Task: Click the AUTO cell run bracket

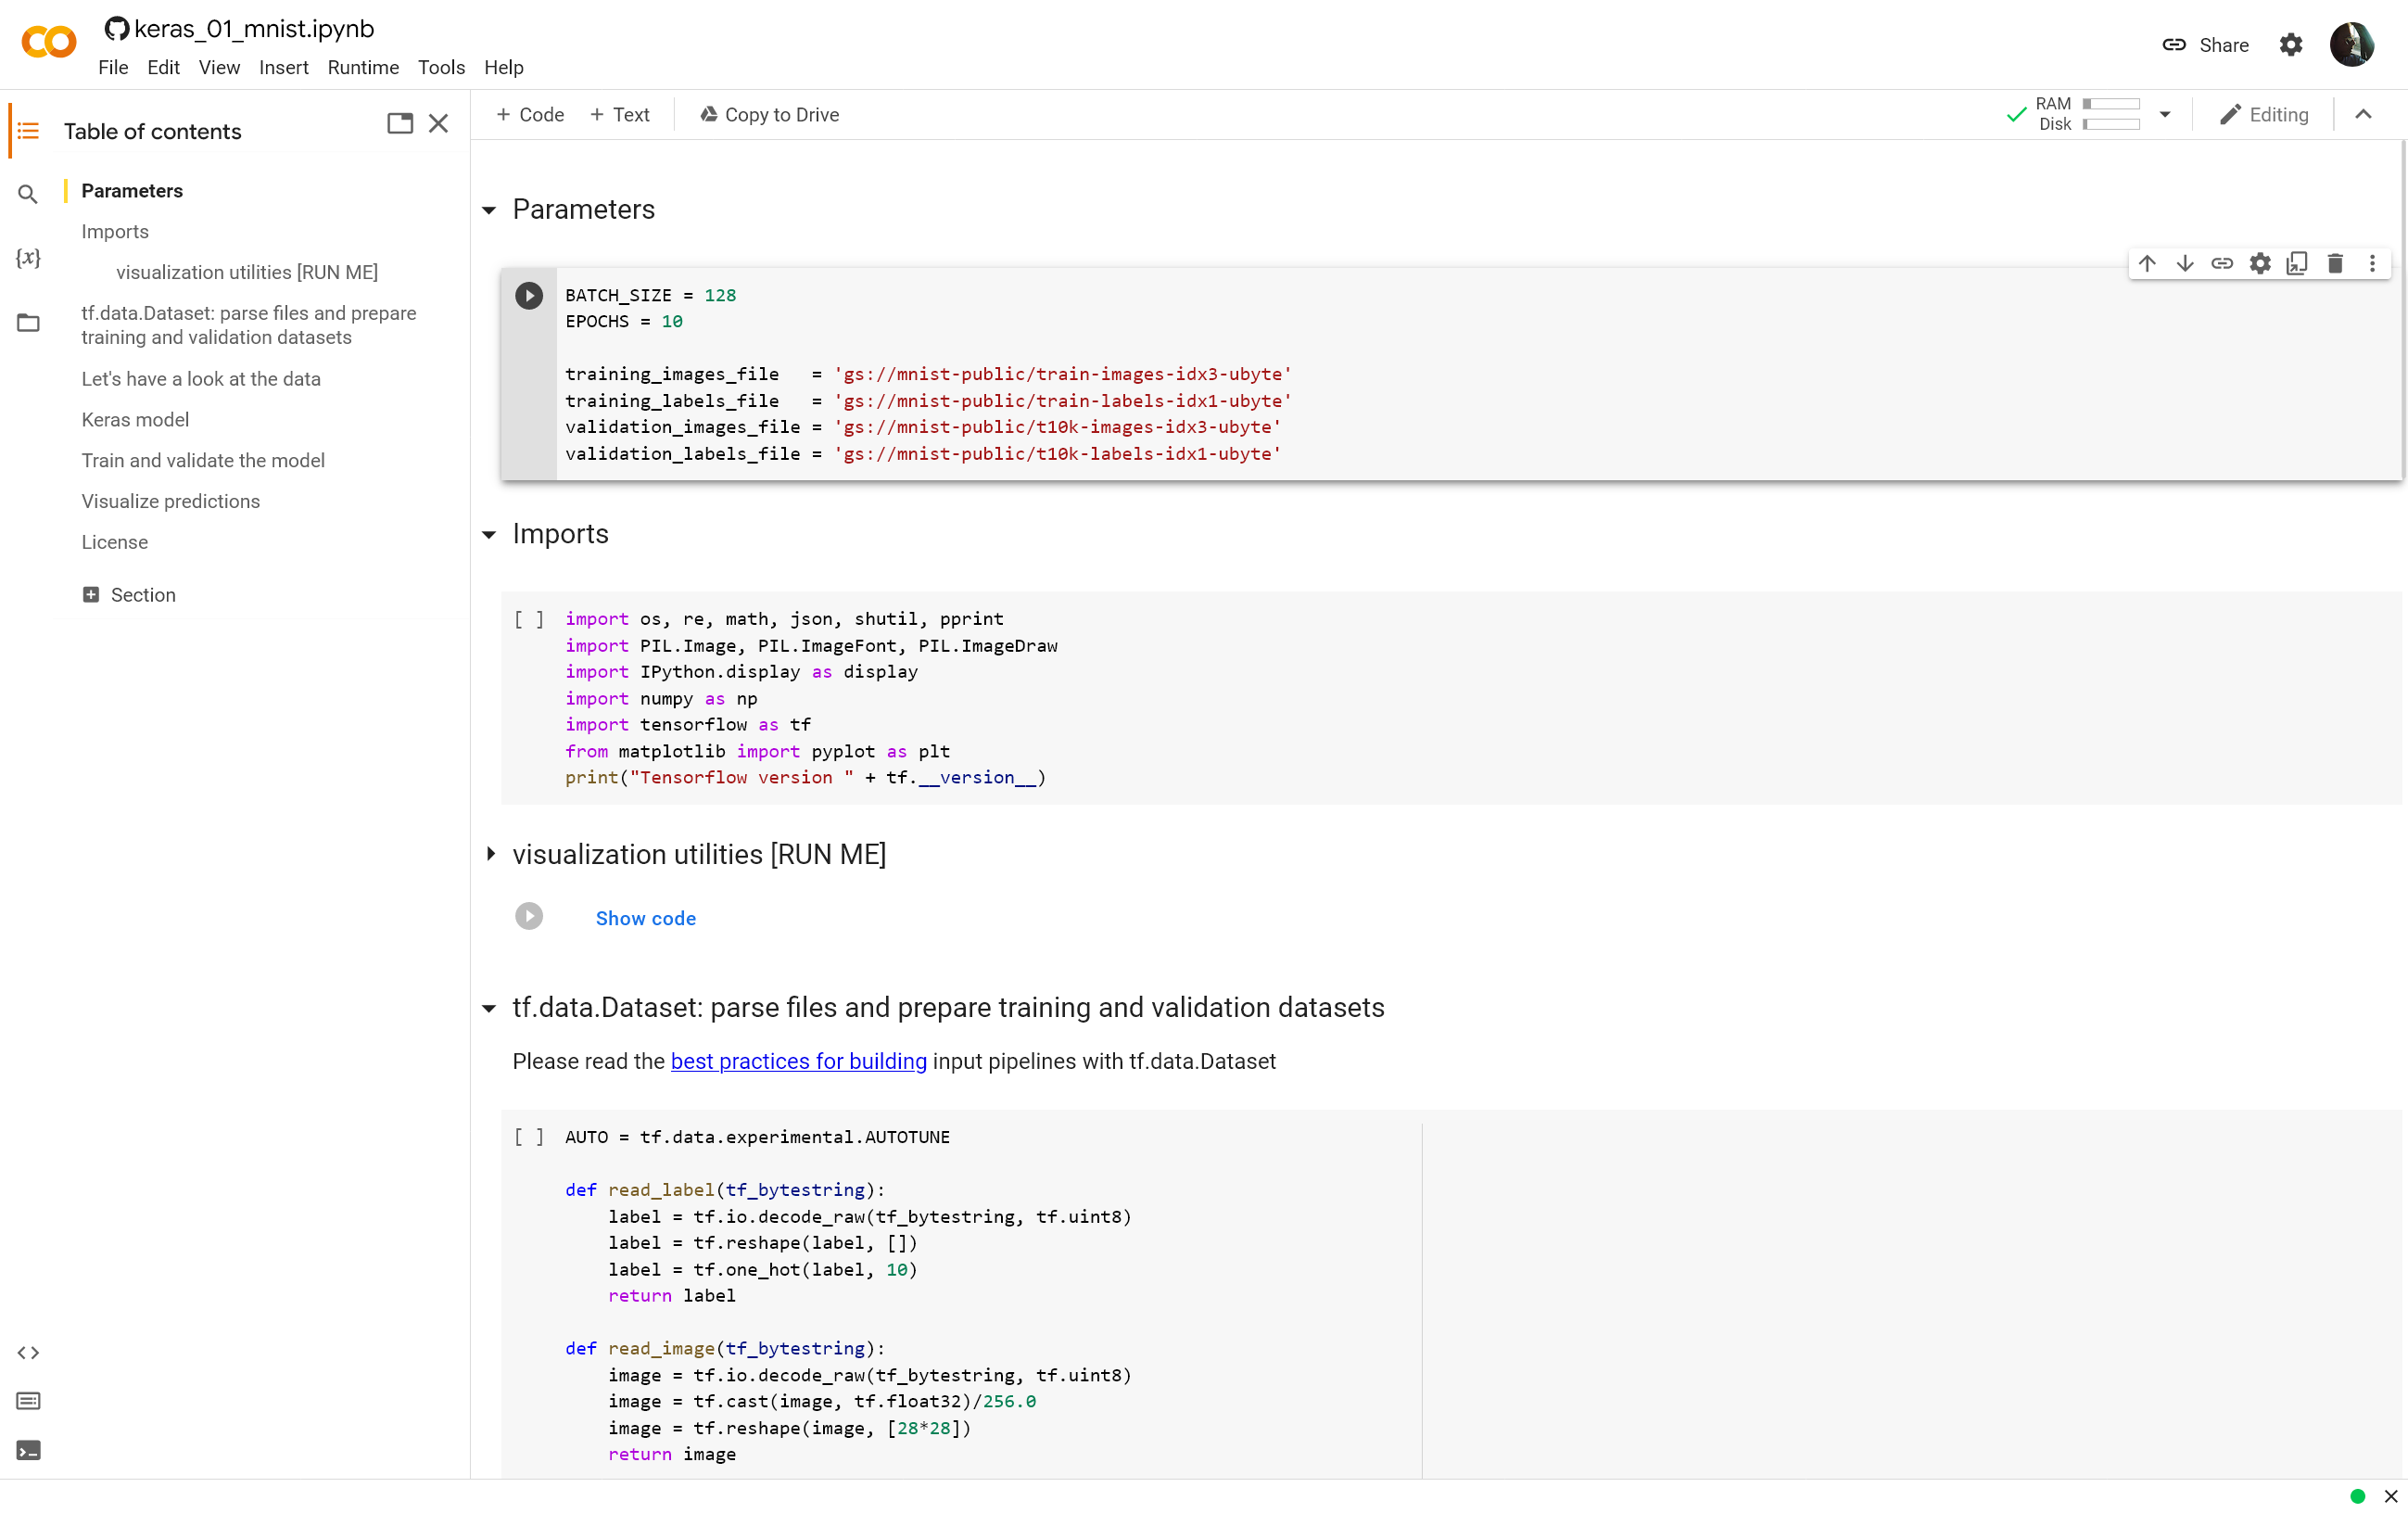Action: [x=529, y=1137]
